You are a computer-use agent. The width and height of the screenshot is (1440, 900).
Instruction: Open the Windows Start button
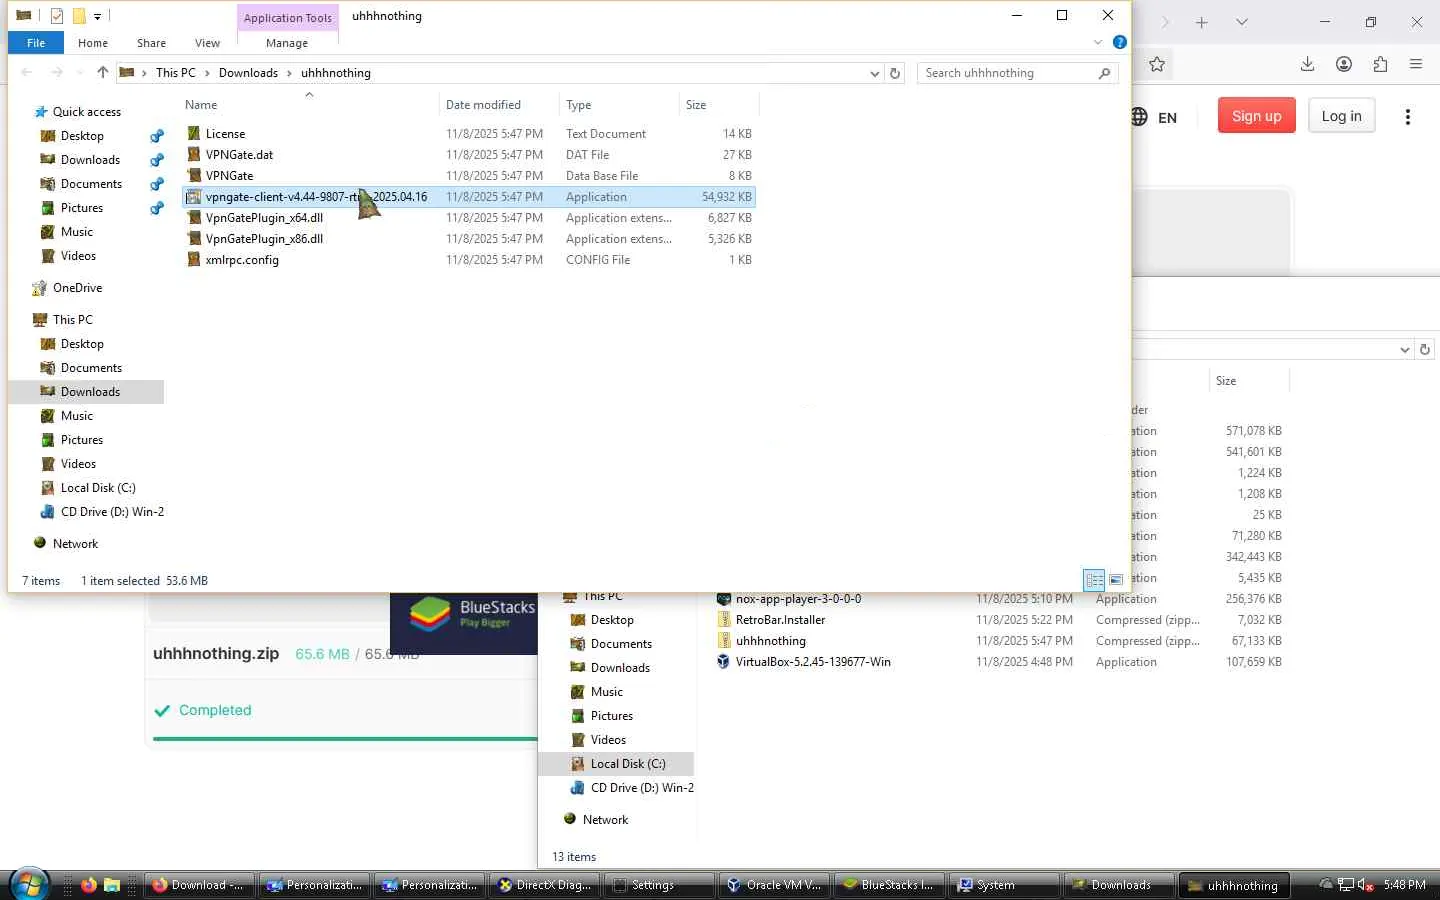tap(28, 884)
